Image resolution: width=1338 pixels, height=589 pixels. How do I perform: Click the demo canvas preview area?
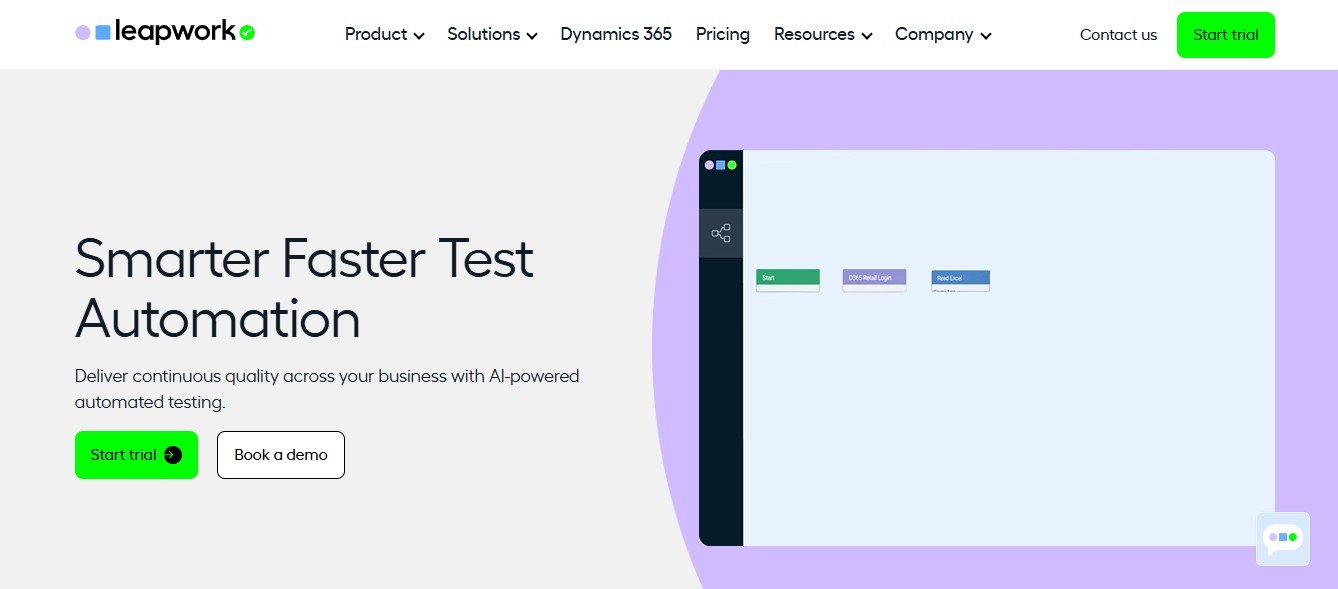(x=1008, y=420)
